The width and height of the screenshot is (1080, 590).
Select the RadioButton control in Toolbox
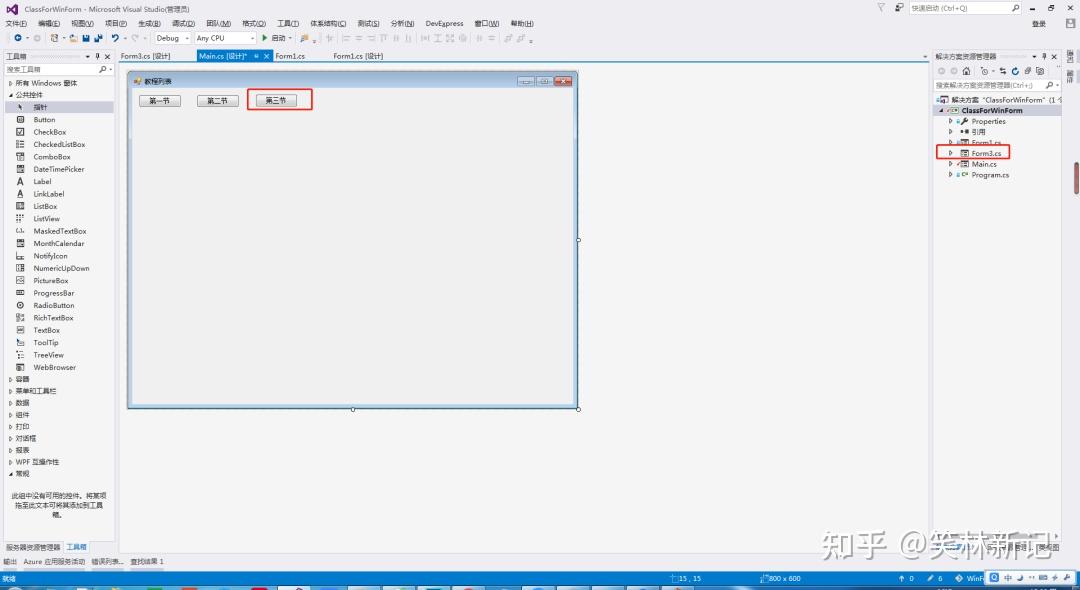pos(59,306)
